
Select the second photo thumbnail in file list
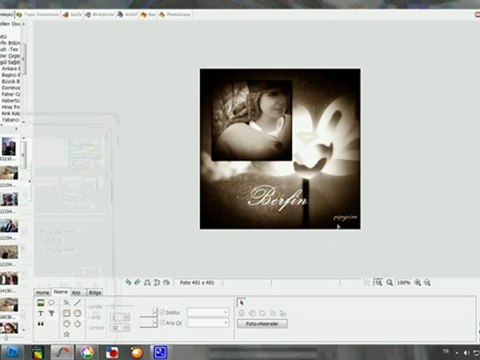point(9,173)
